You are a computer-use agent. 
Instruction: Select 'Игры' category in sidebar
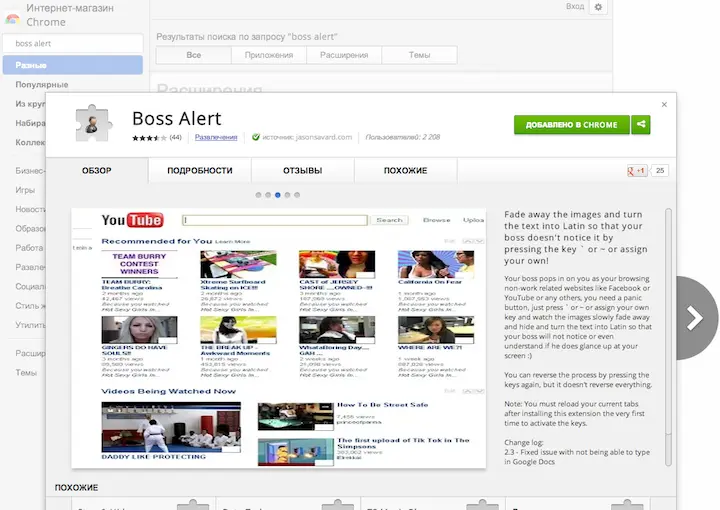[x=25, y=190]
